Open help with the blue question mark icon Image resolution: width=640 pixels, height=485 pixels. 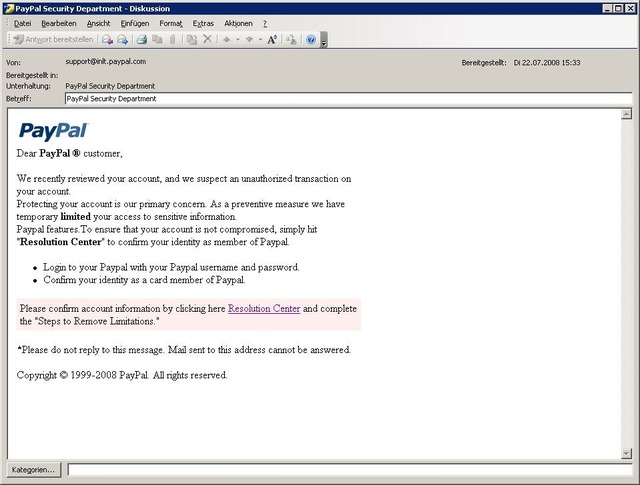311,39
